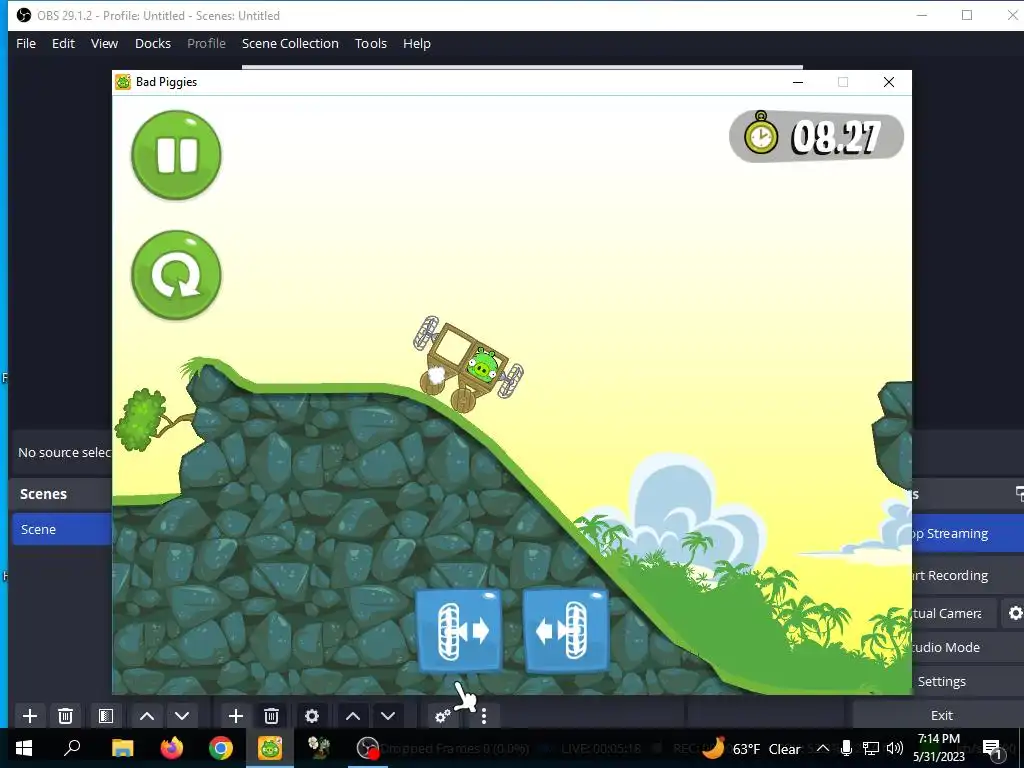Viewport: 1024px width, 768px height.
Task: Open advanced audio properties gears icon
Action: click(x=443, y=716)
